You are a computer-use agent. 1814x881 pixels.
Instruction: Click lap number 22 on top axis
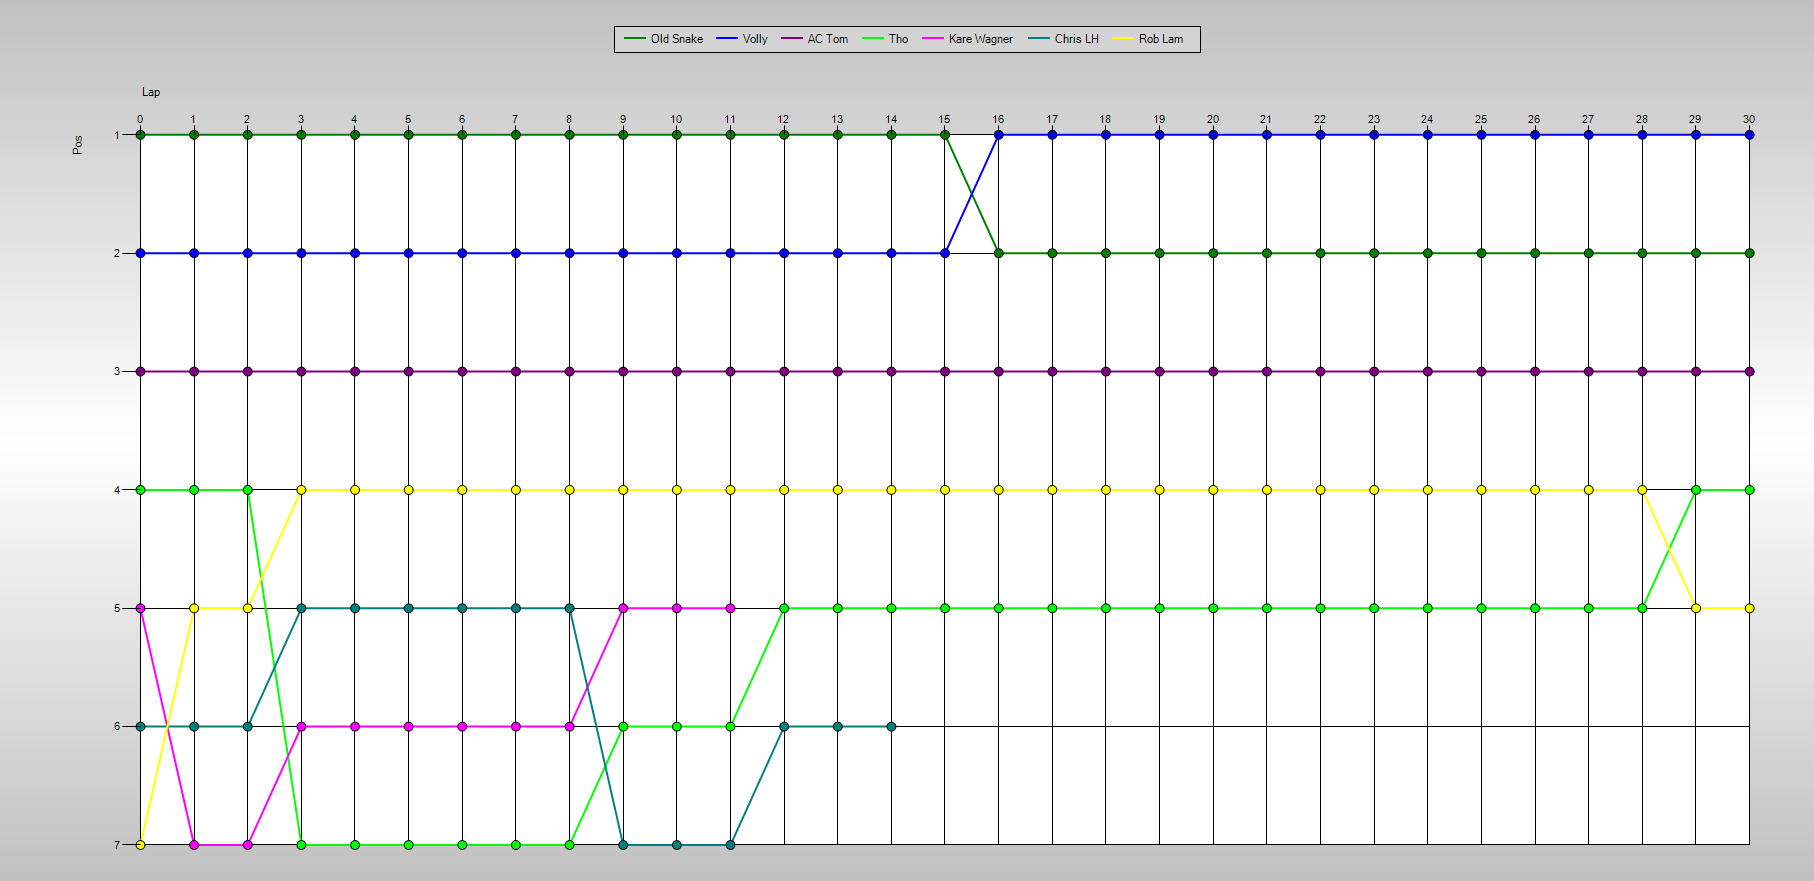point(1320,119)
